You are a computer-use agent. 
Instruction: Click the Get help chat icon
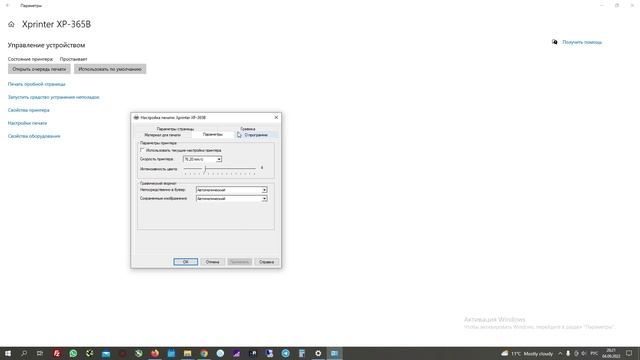tap(555, 42)
